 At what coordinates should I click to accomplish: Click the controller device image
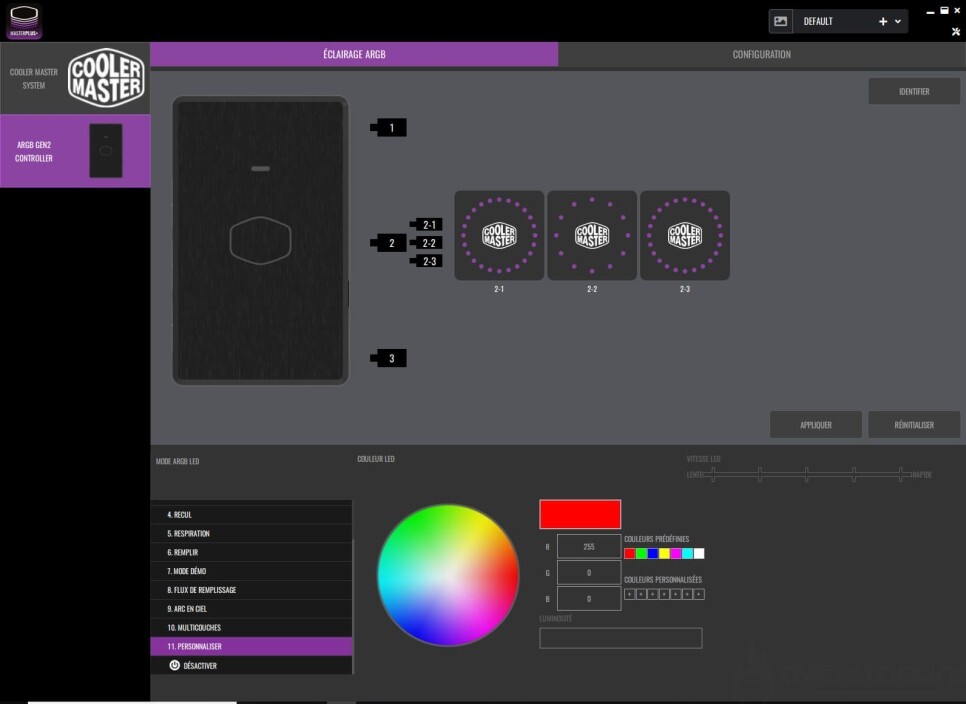click(261, 240)
